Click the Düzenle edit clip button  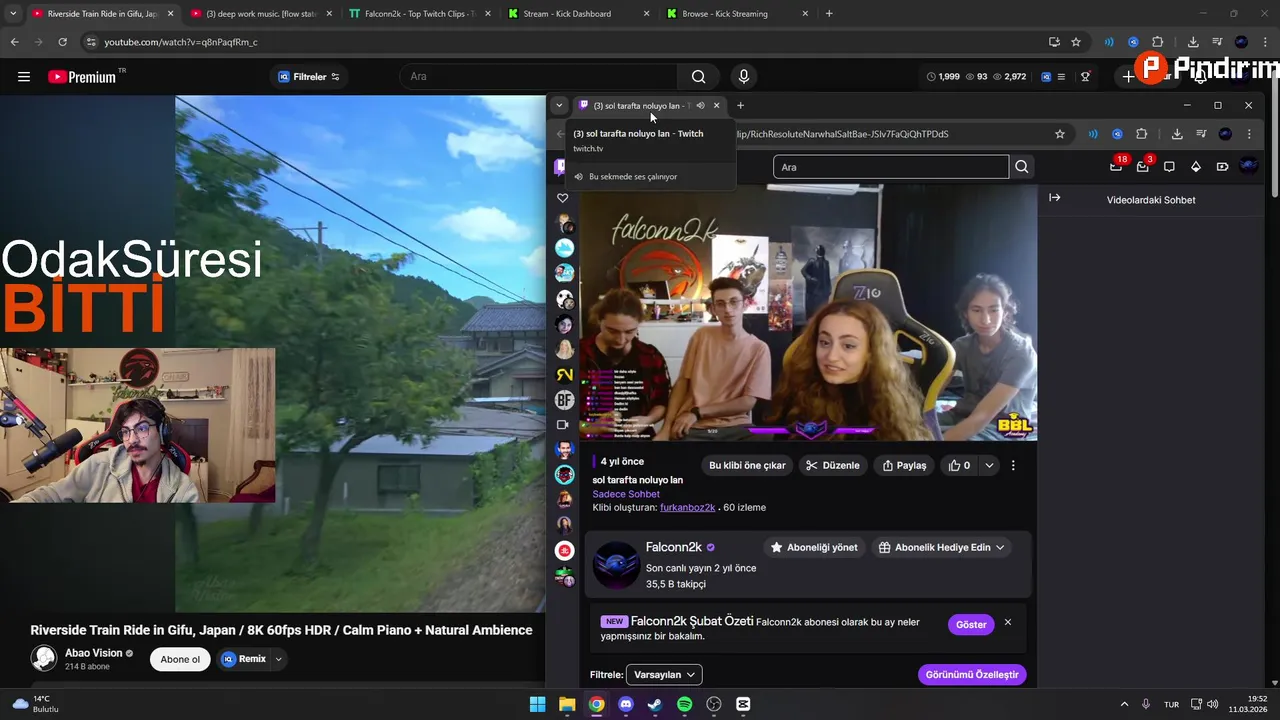832,465
